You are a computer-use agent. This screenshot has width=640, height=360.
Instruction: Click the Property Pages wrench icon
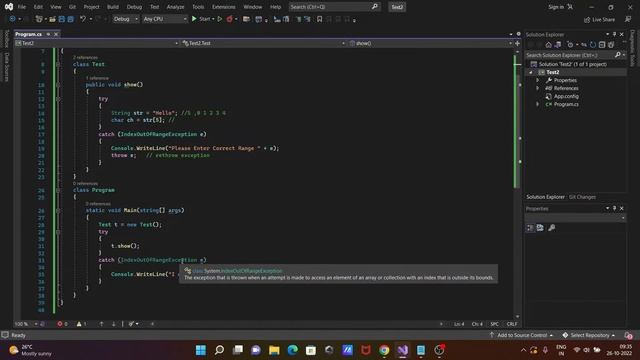tap(551, 228)
